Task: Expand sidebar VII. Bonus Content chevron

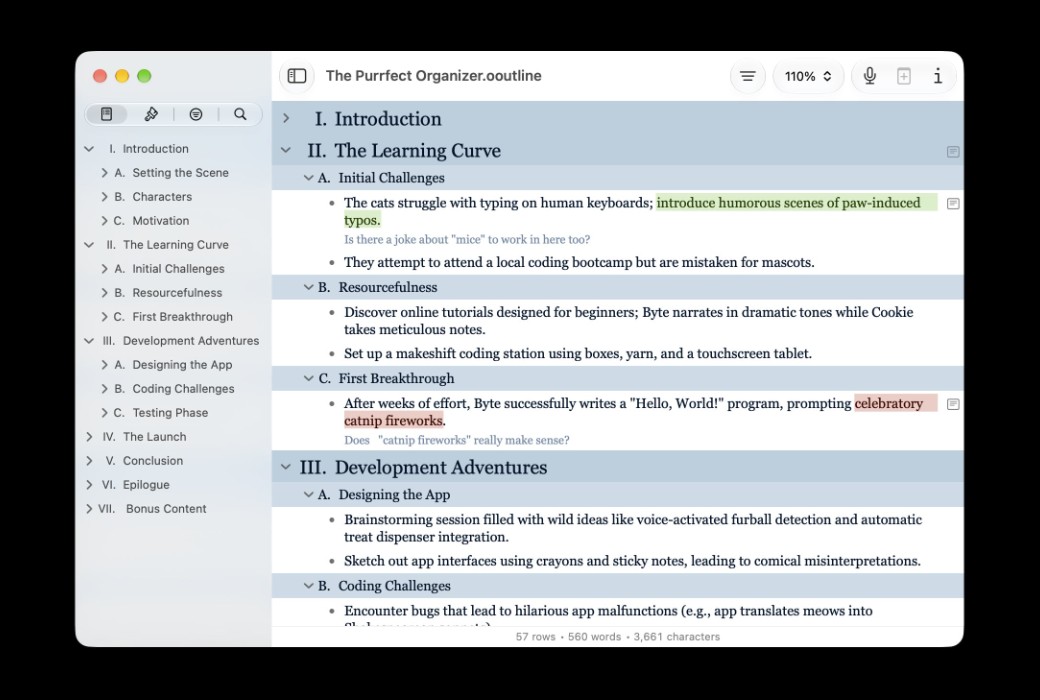Action: [89, 508]
